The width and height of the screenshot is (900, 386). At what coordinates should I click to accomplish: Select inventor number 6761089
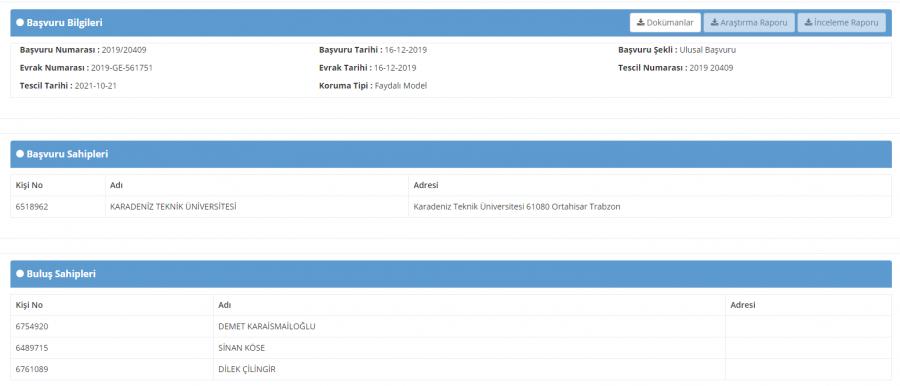(x=32, y=369)
